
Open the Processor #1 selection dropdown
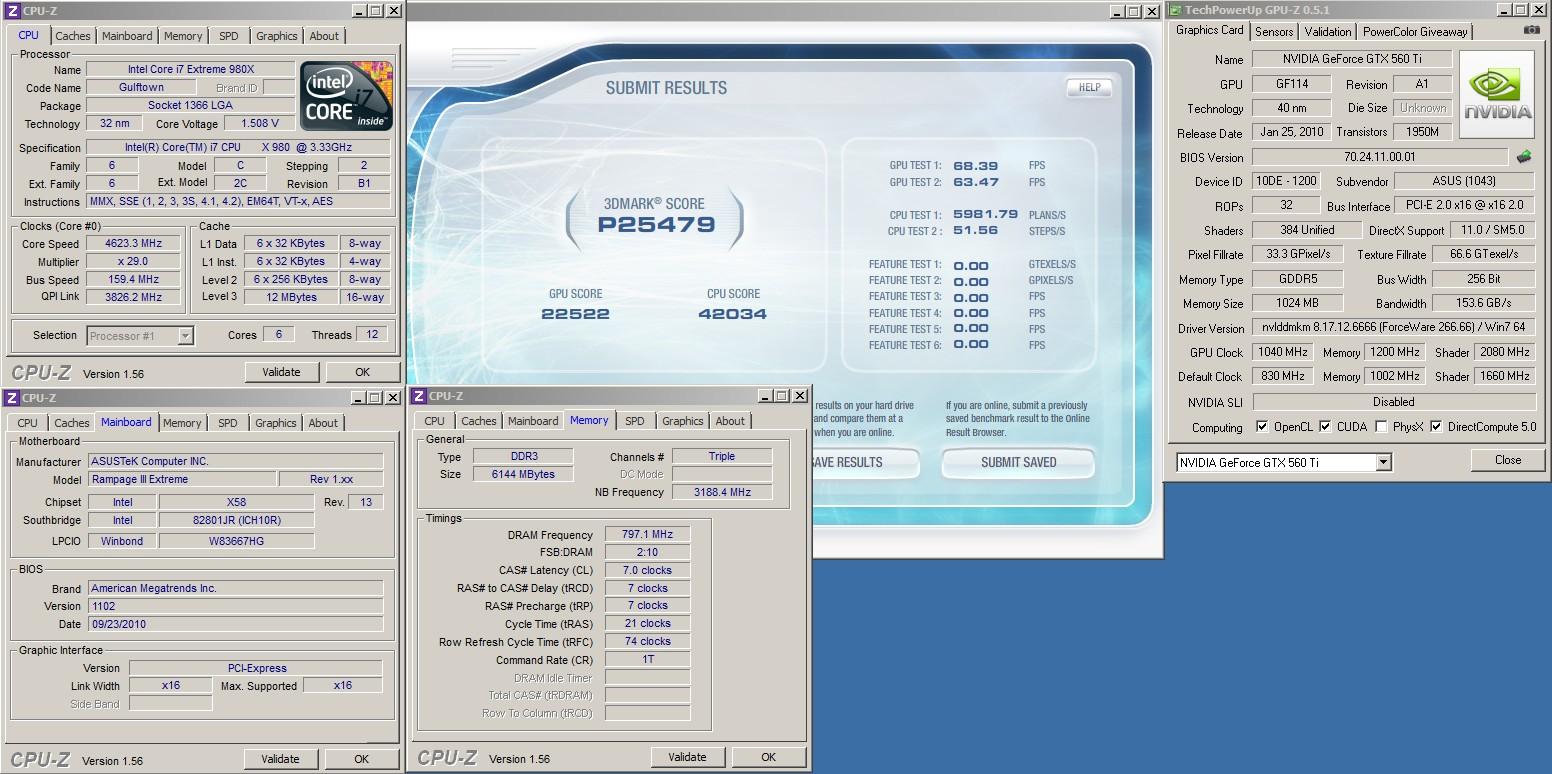pyautogui.click(x=185, y=336)
